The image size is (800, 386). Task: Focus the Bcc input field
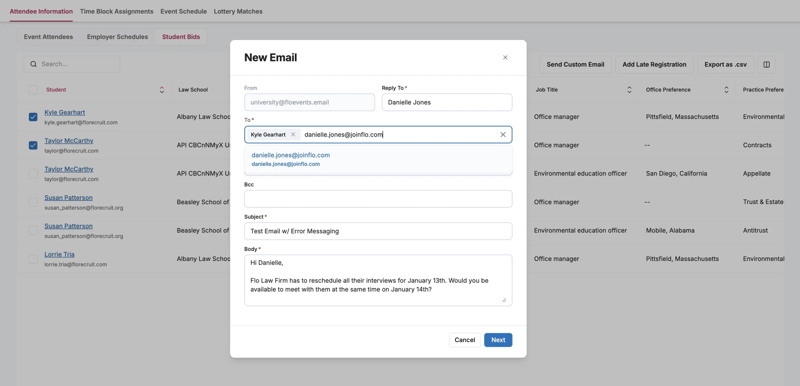[x=378, y=199]
